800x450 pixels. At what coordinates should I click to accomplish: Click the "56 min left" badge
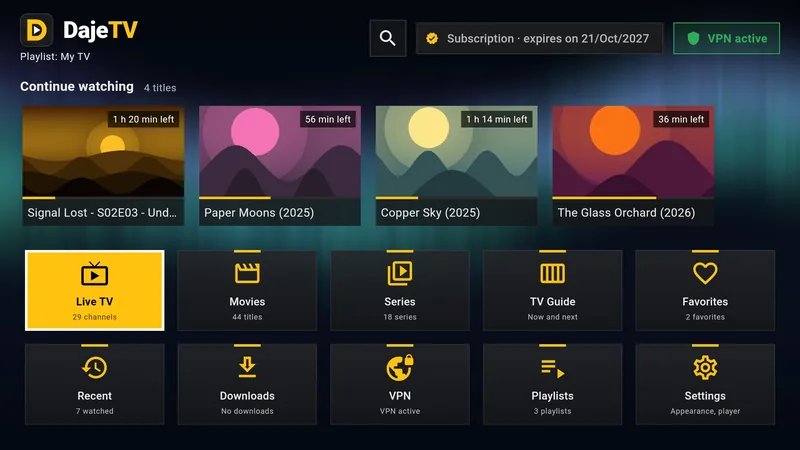[x=328, y=119]
